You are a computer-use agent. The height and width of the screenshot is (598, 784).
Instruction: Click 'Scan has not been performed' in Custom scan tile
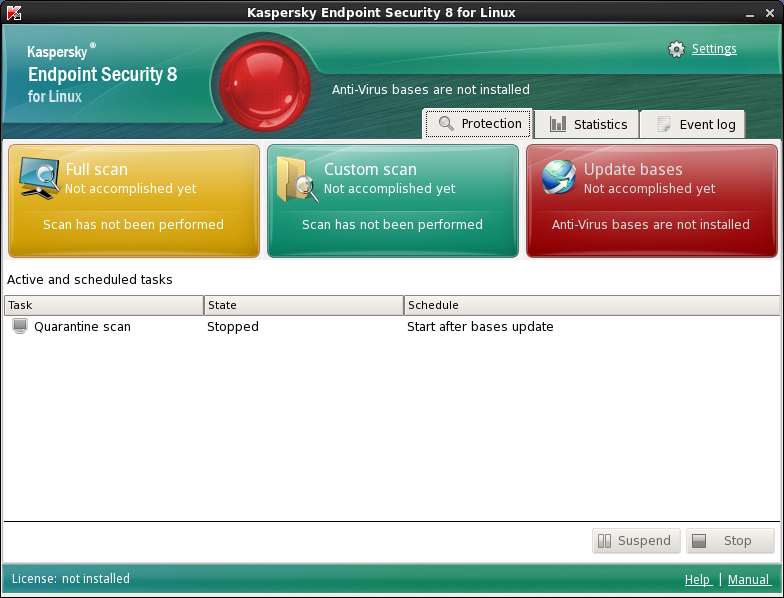point(392,224)
